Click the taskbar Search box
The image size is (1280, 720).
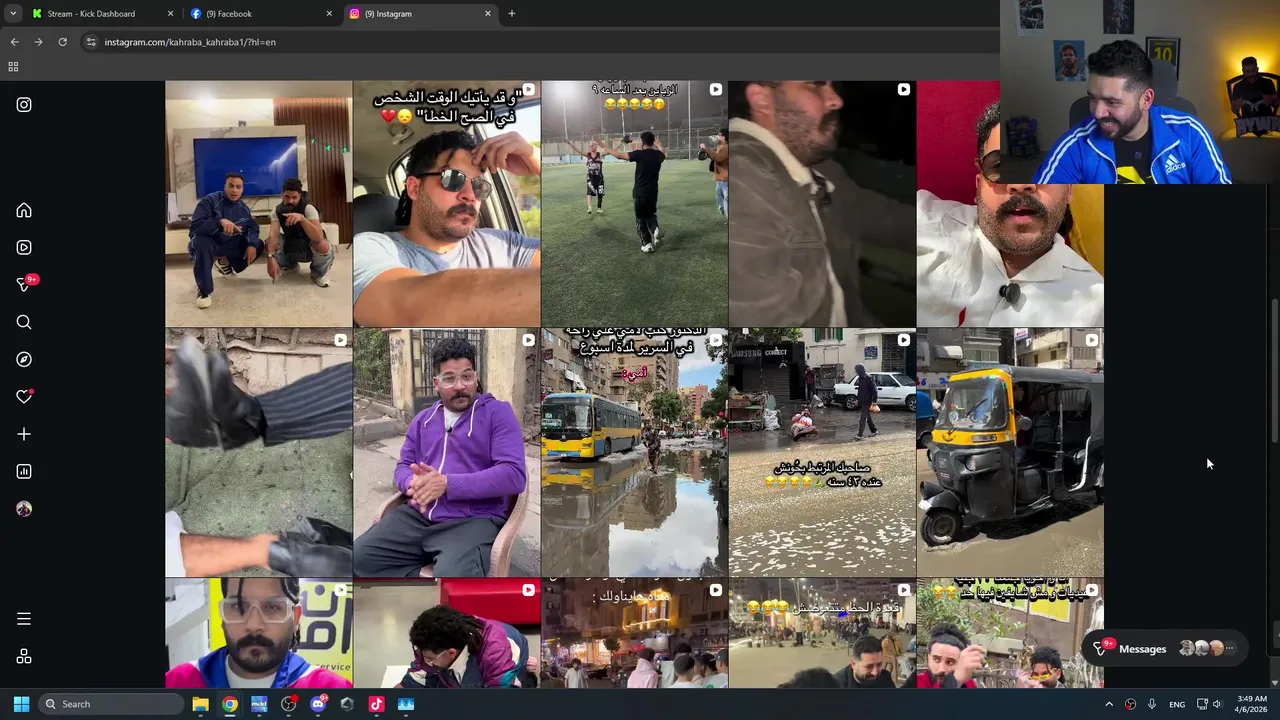coord(110,704)
